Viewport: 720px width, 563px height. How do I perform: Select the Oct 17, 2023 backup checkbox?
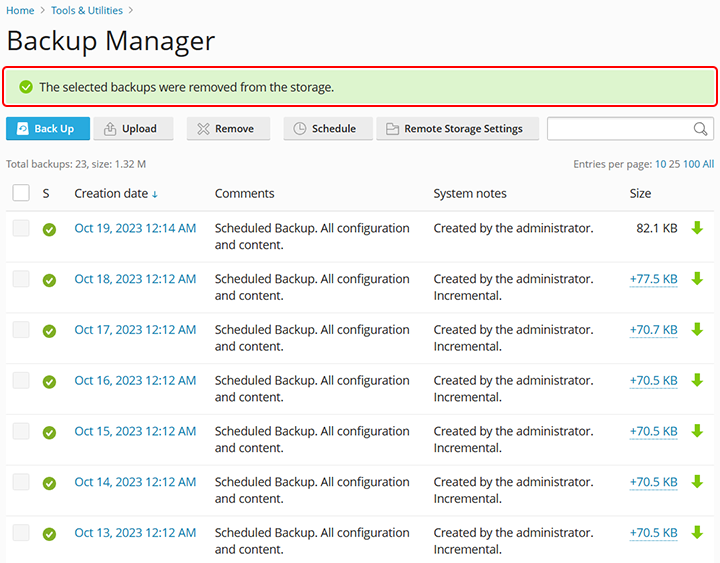pos(21,330)
